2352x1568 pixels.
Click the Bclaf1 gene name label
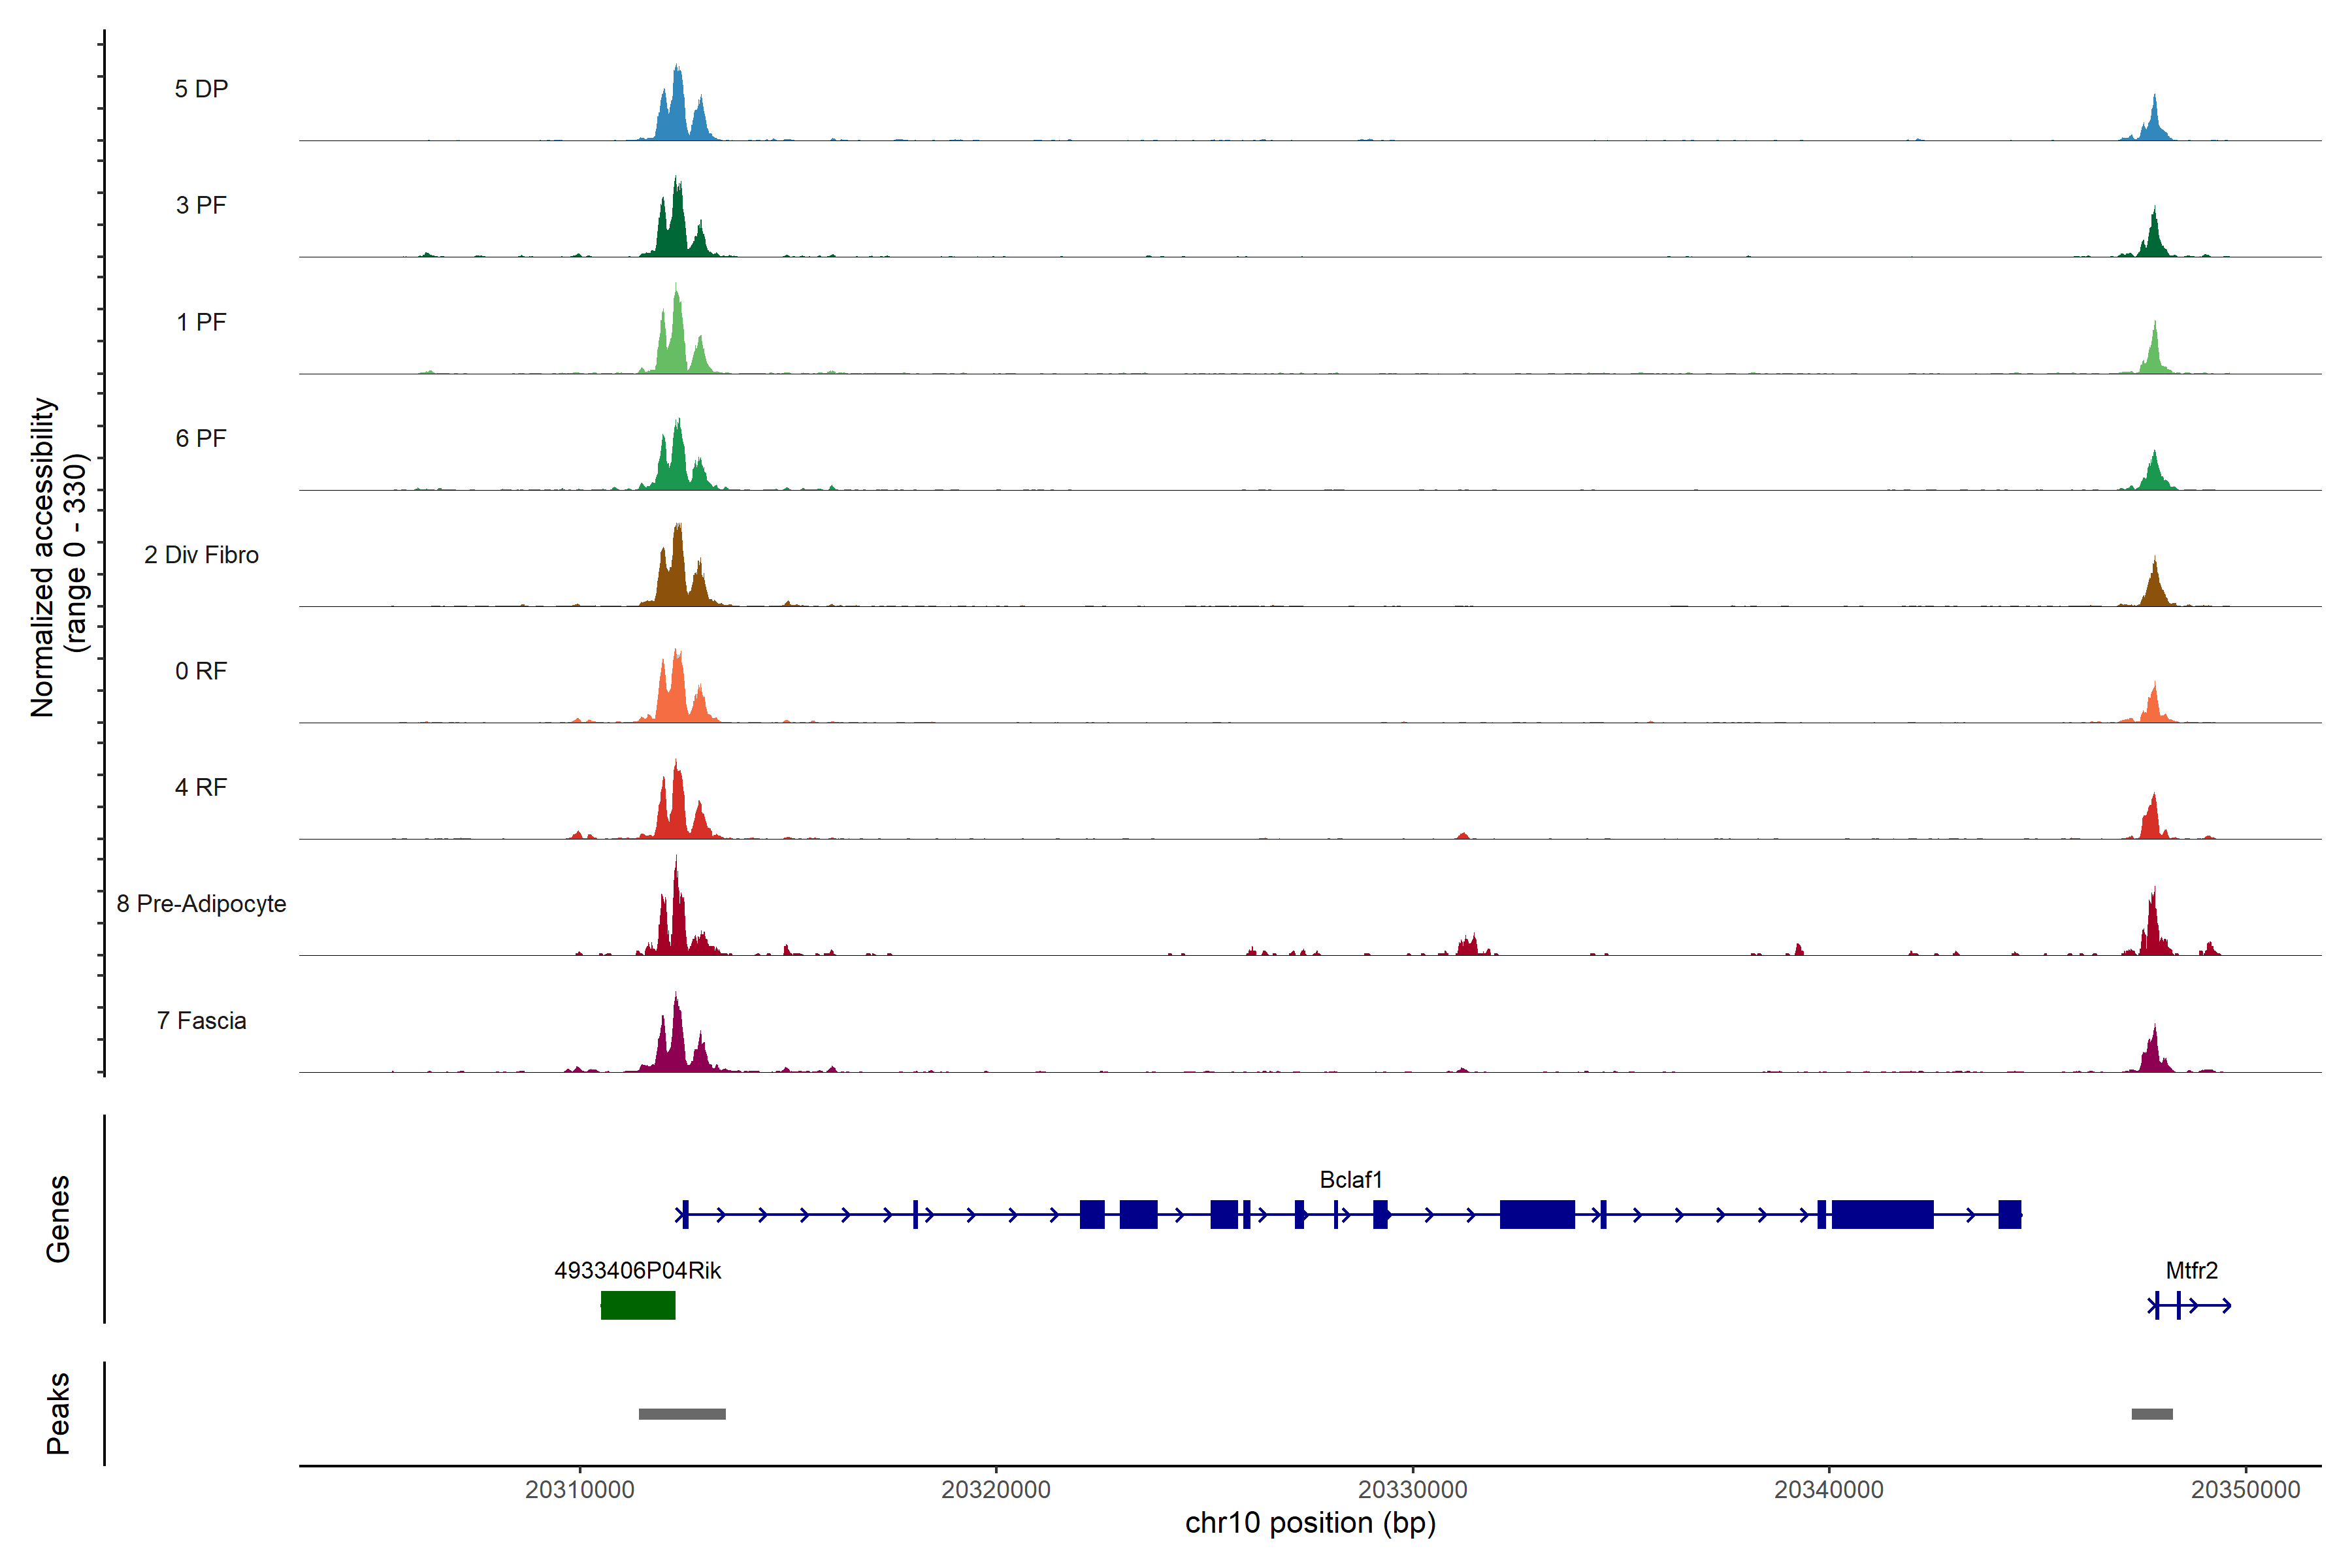[x=1350, y=1180]
